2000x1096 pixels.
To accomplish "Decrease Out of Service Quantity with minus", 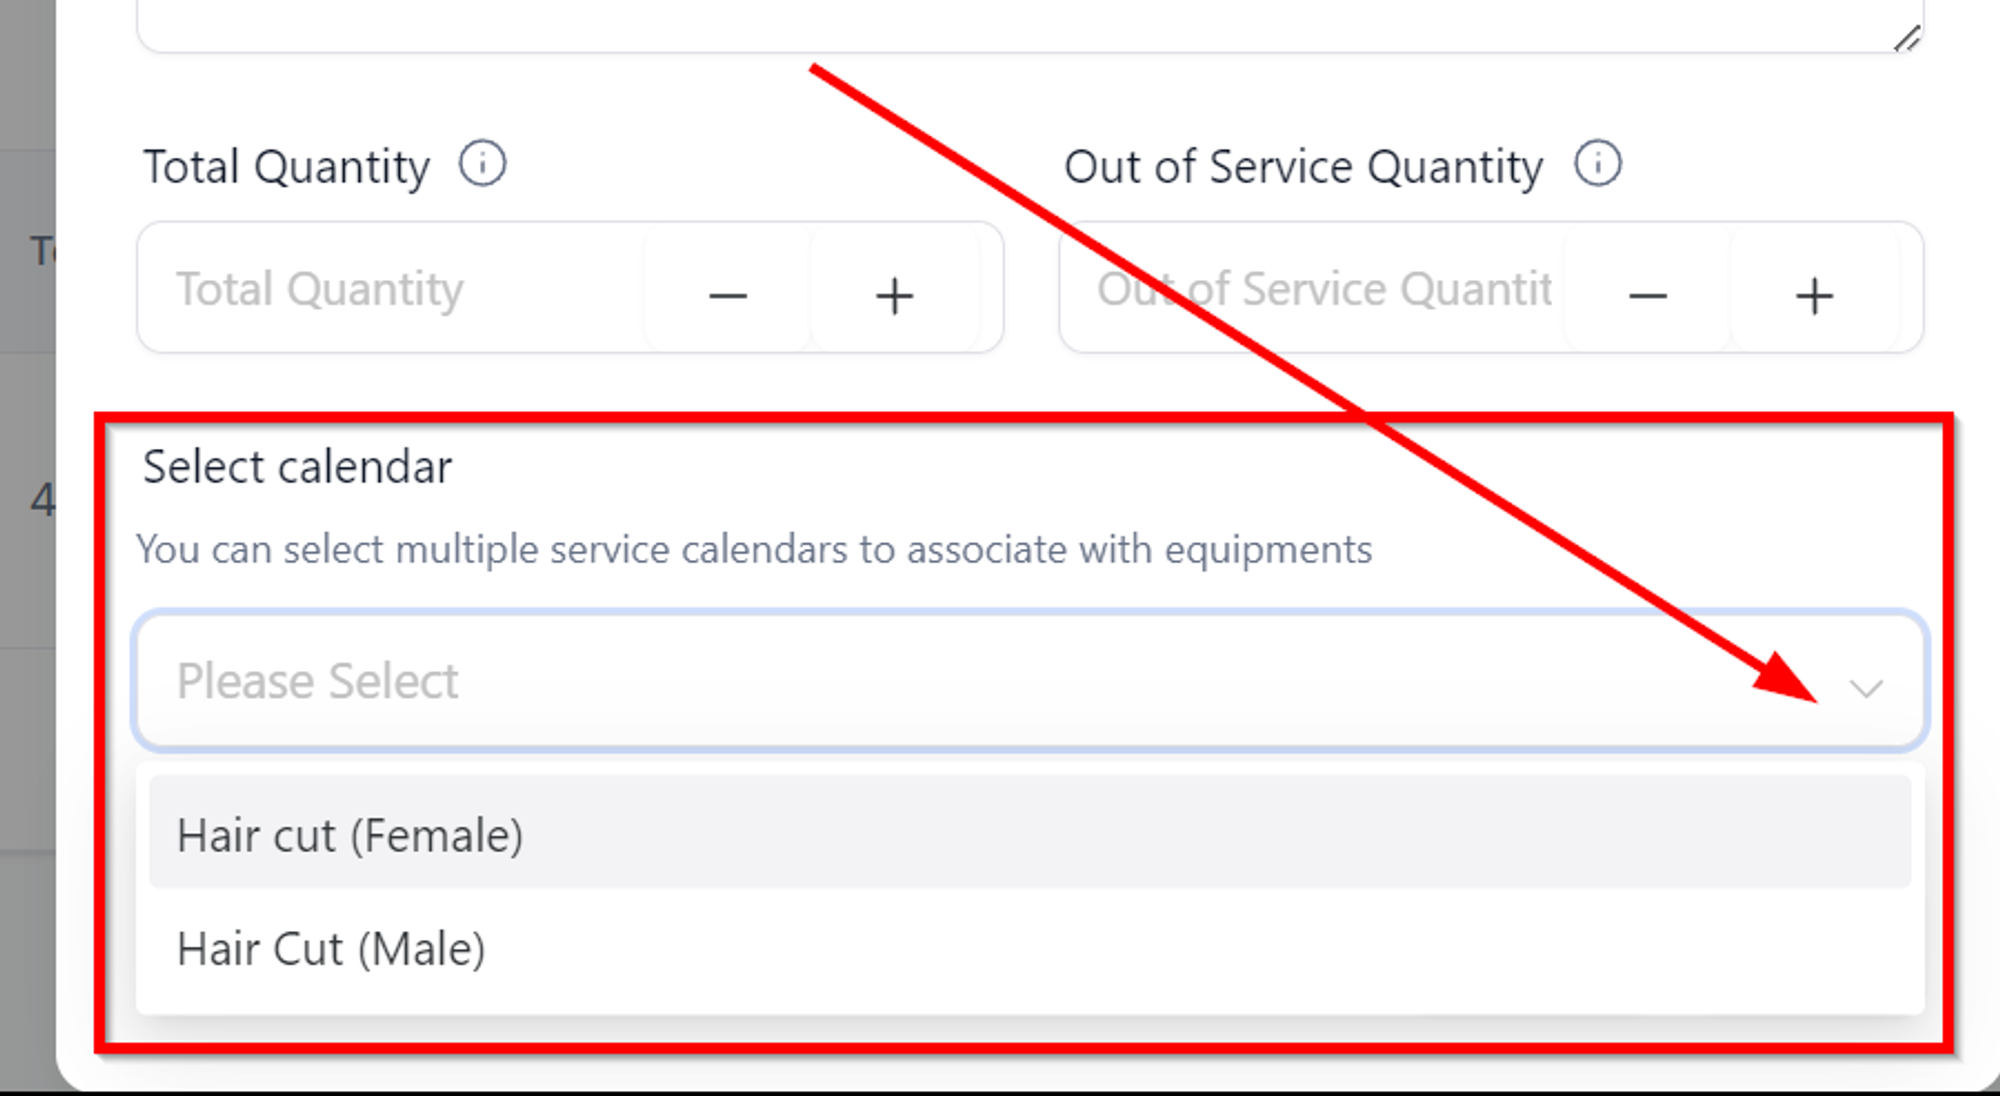I will (1647, 295).
